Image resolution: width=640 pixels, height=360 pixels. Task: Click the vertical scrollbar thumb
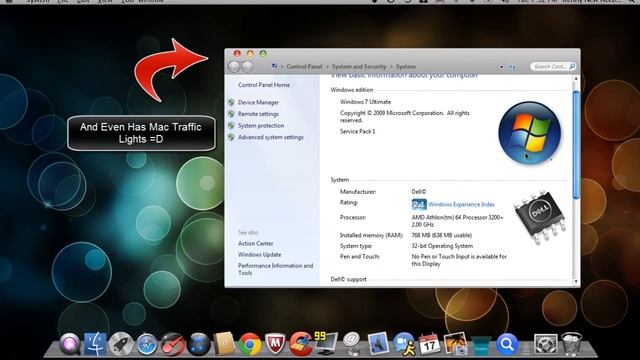point(576,145)
